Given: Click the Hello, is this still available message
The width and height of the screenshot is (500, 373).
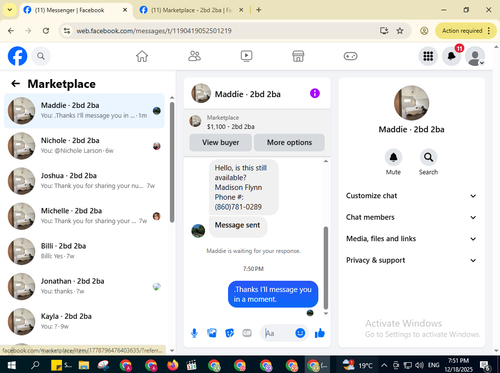Looking at the screenshot, I should (244, 187).
